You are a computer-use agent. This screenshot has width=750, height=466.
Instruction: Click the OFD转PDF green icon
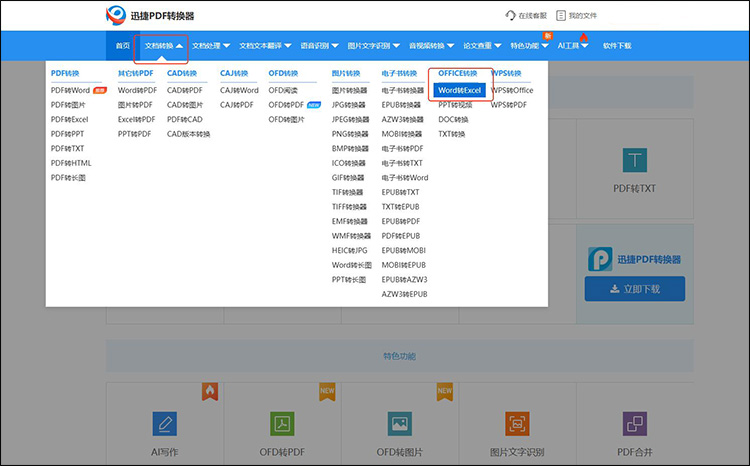click(282, 423)
